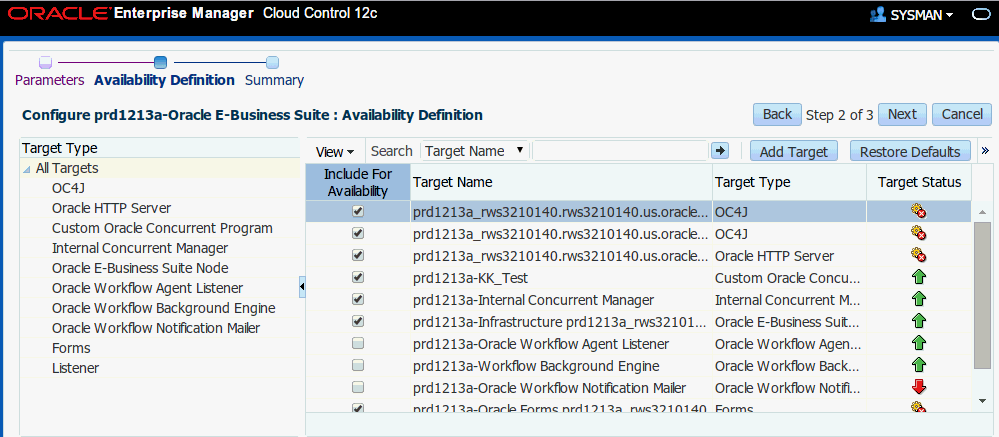Select Availability Definition step label
Viewport: 999px width, 437px height.
pos(164,80)
